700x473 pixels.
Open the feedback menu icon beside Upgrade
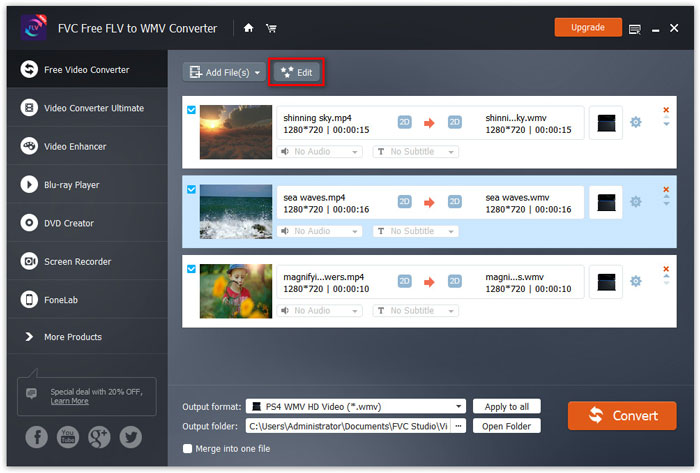(x=634, y=29)
